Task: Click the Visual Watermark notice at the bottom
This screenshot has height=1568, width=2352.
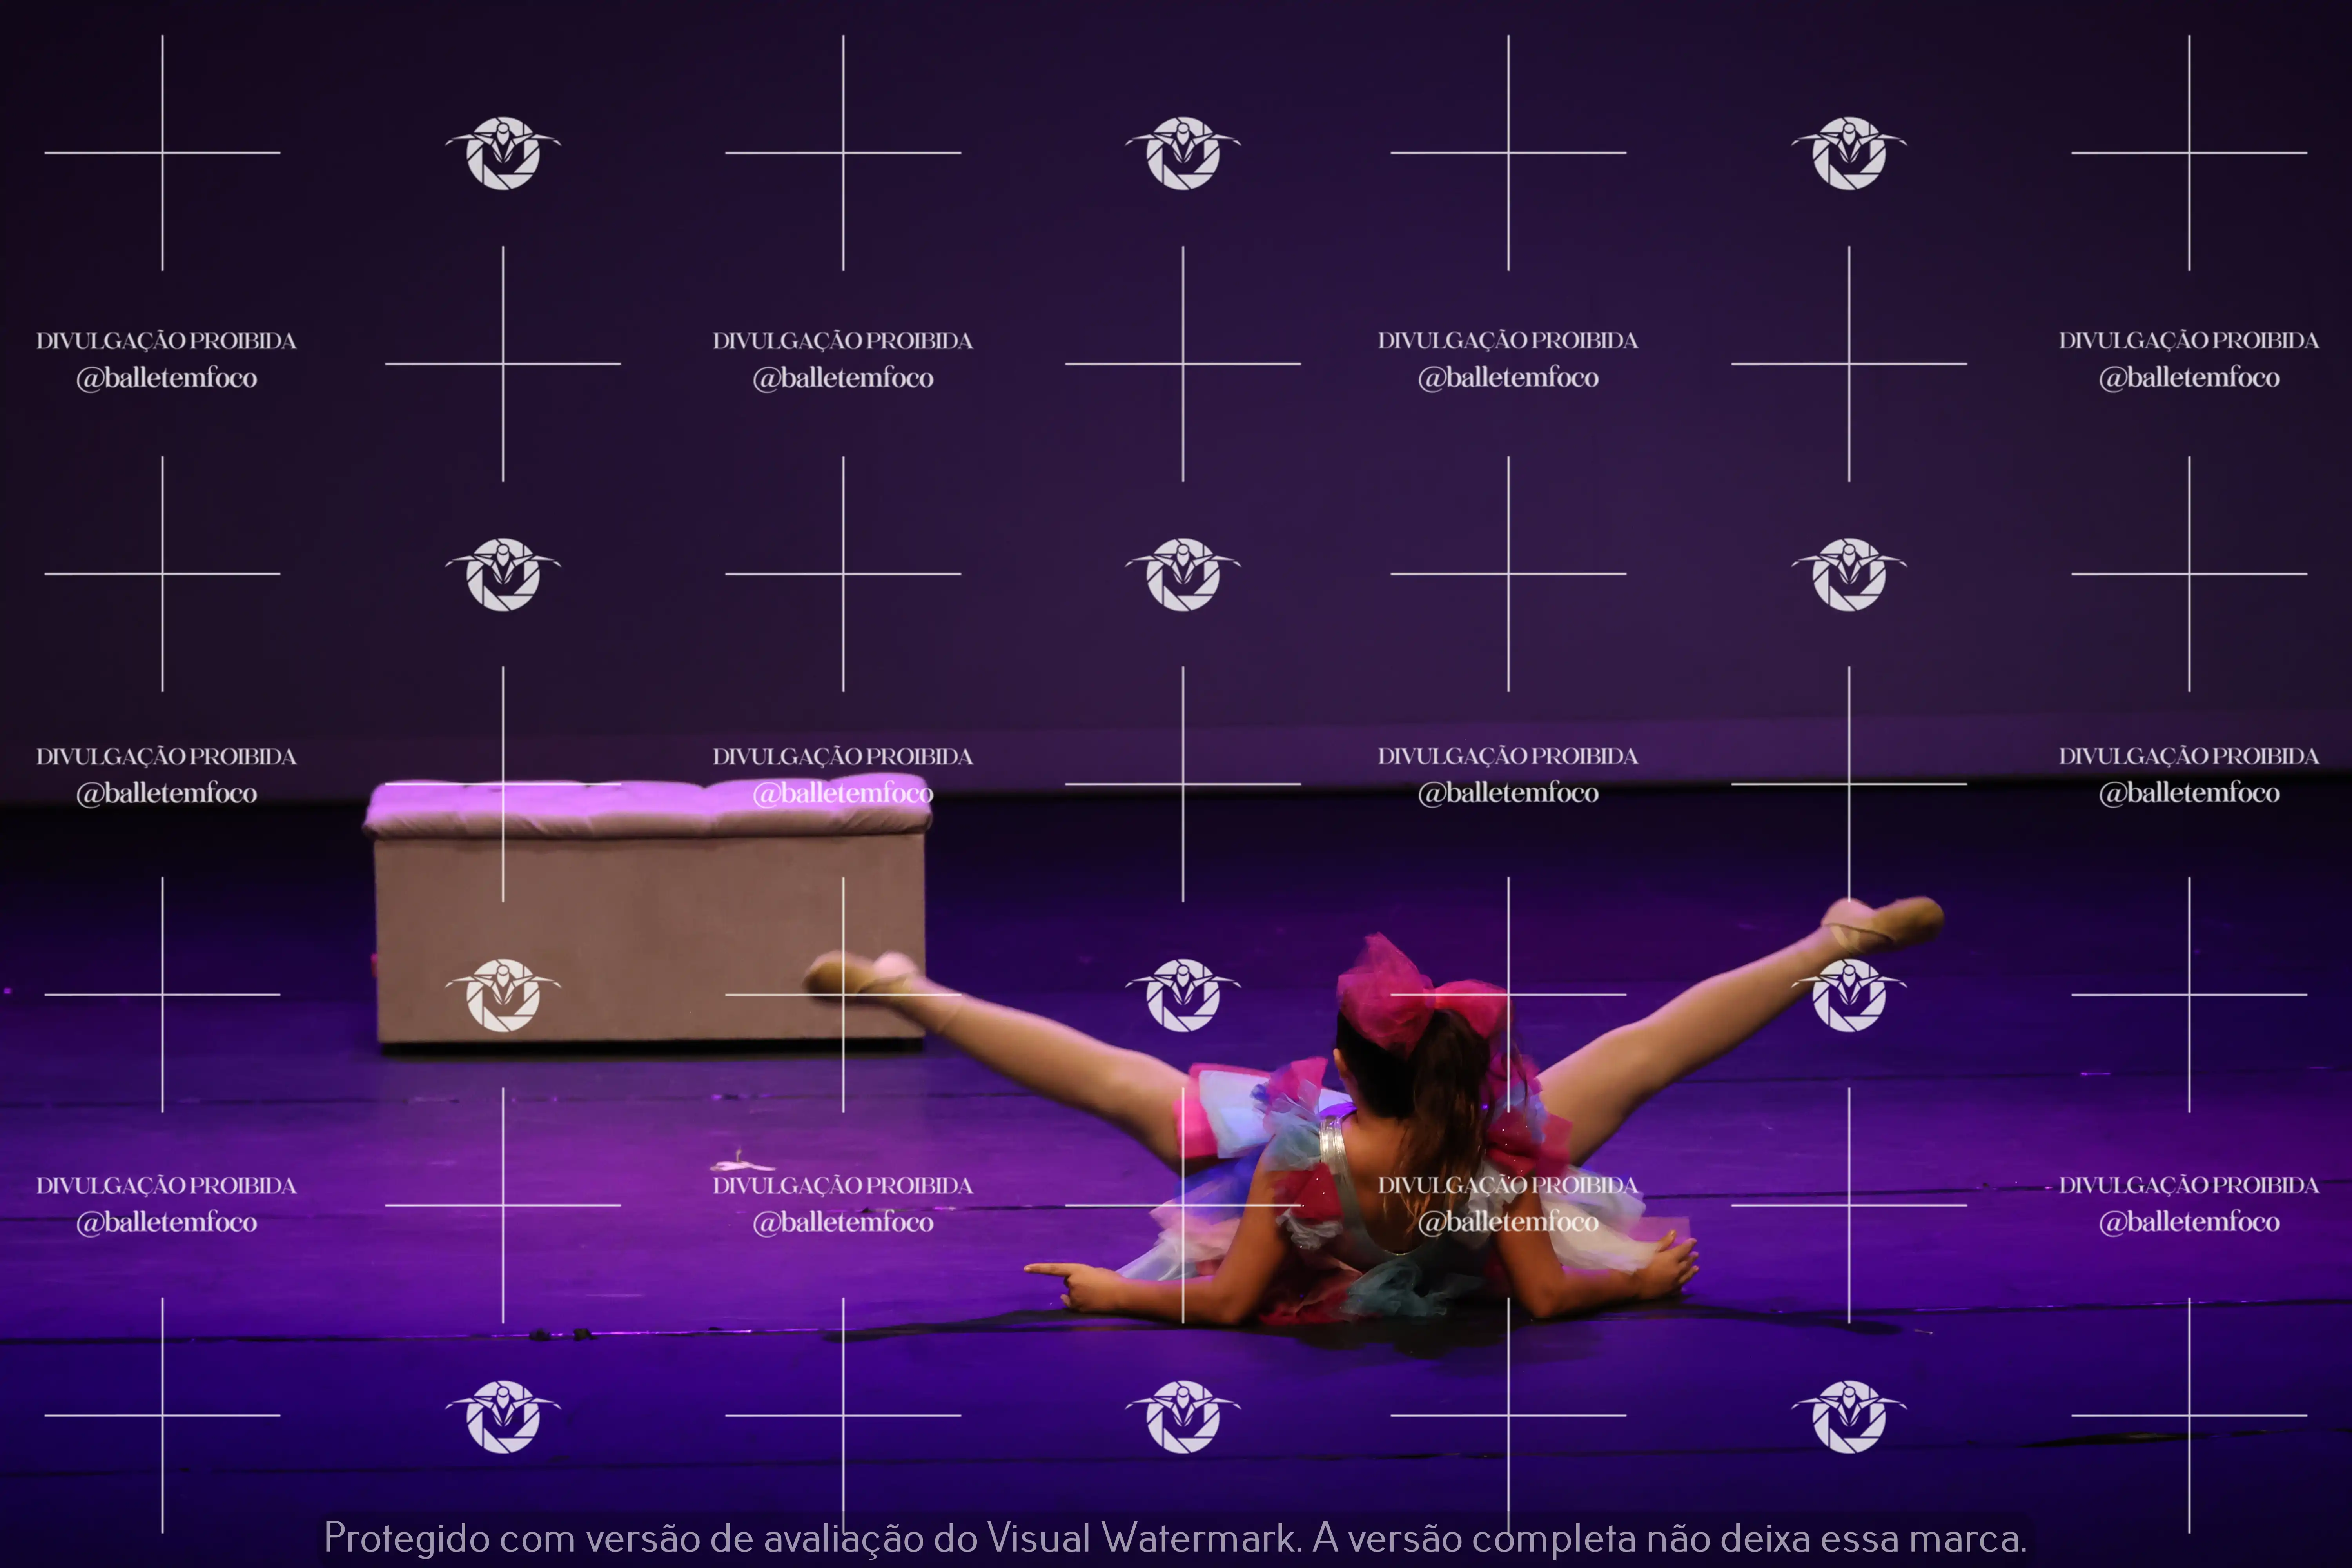Action: pos(1175,1538)
